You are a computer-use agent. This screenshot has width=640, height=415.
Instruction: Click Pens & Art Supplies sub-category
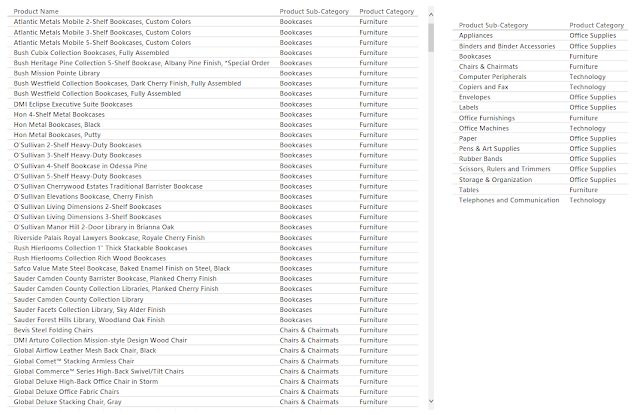pyautogui.click(x=489, y=149)
